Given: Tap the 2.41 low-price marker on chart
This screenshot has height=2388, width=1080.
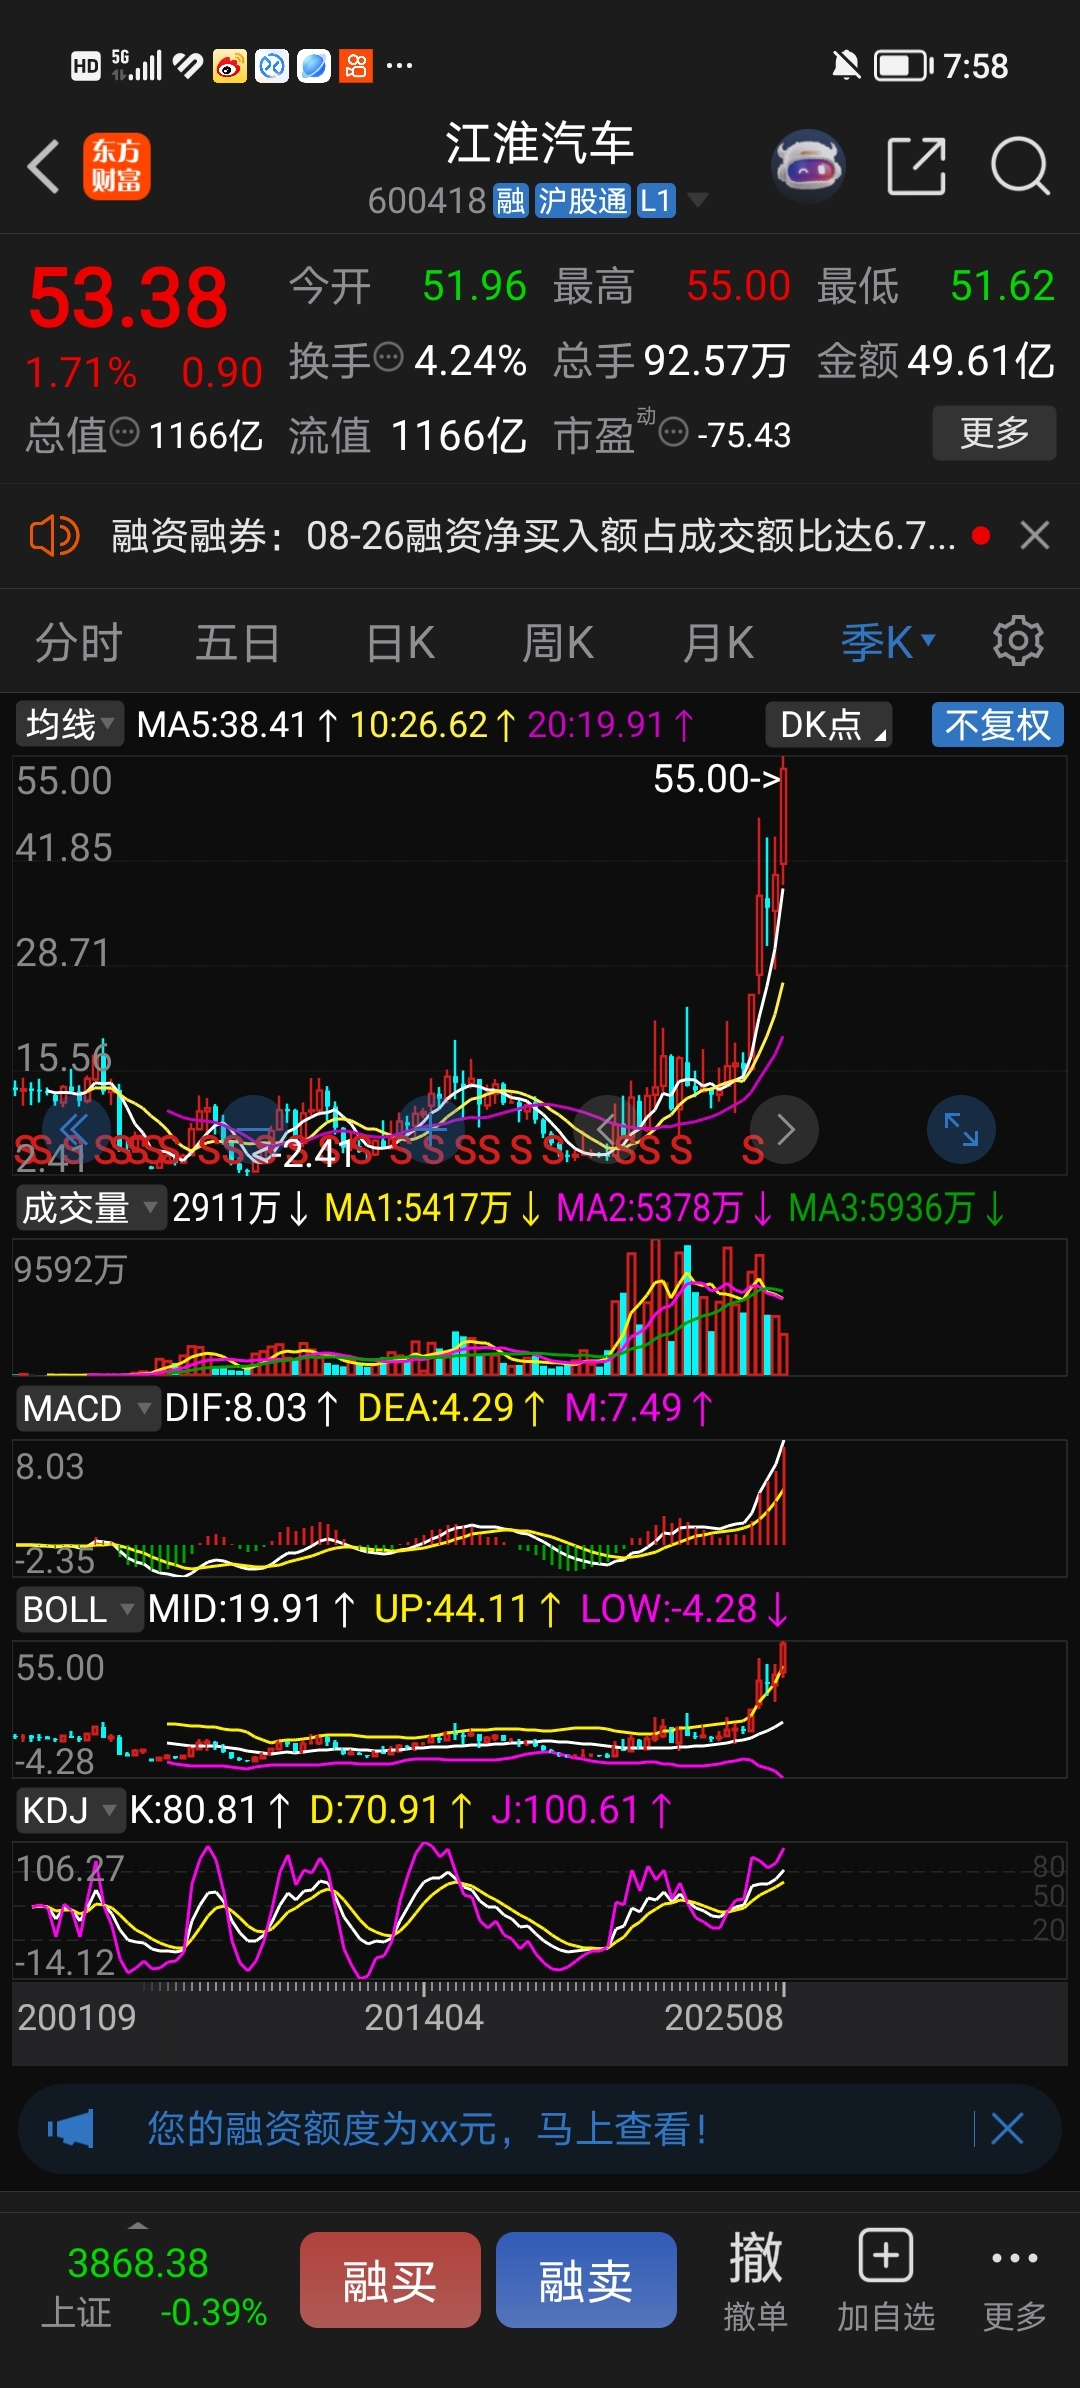Looking at the screenshot, I should tap(302, 1153).
